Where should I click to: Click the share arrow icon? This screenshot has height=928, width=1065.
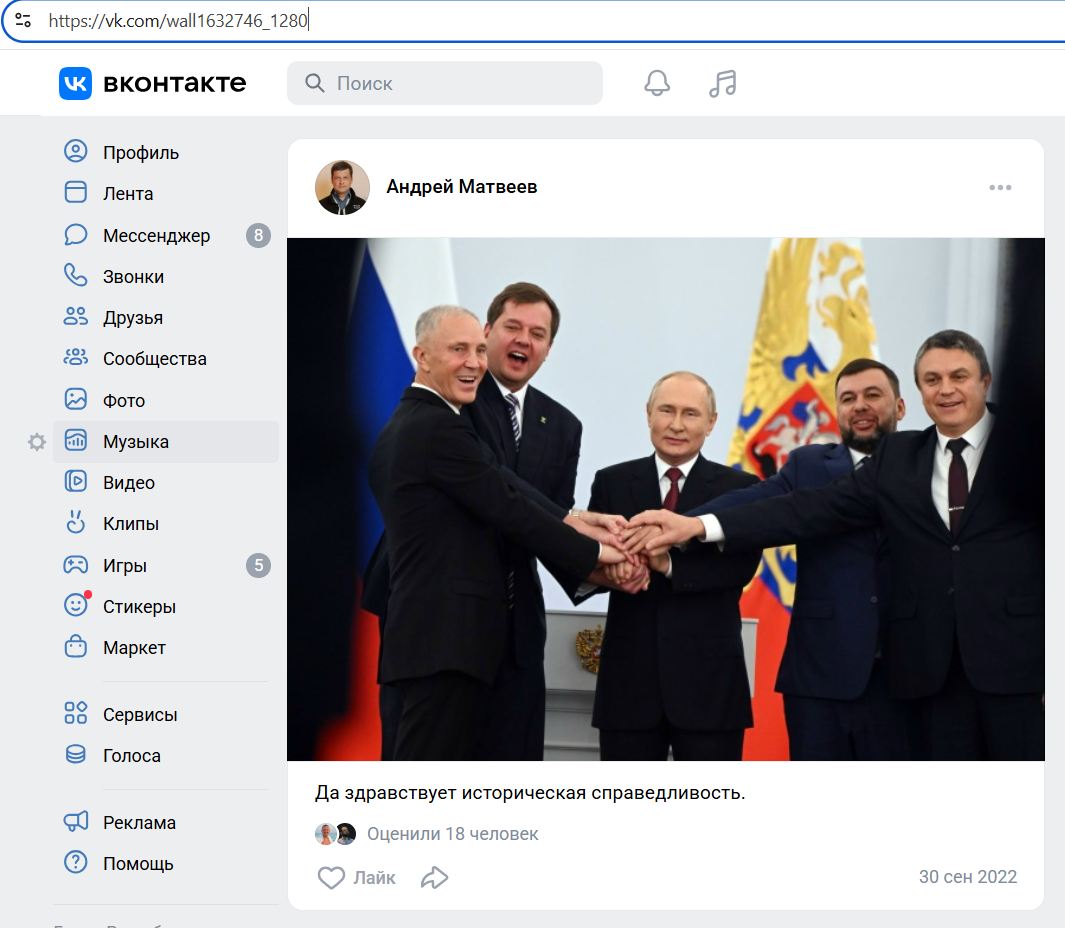(434, 878)
